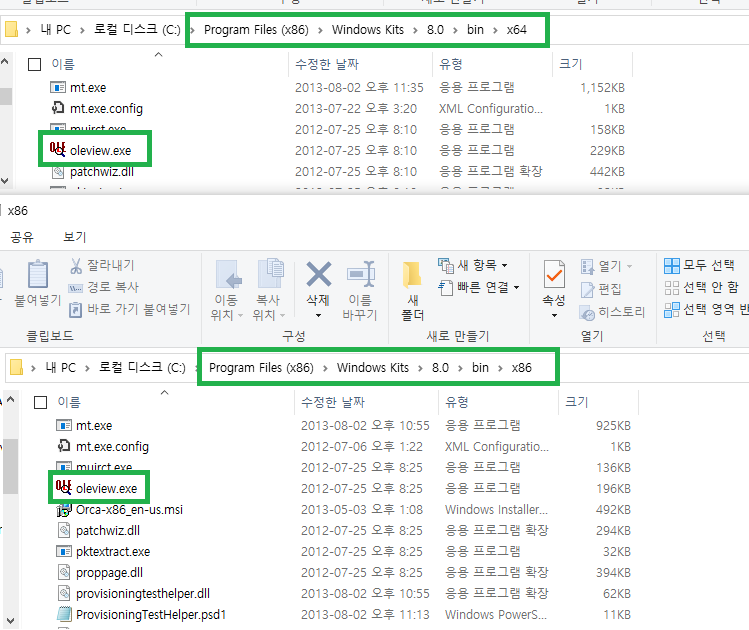Expand chevron after bin in x64 path
Screen dimensions: 749x630
click(x=495, y=30)
